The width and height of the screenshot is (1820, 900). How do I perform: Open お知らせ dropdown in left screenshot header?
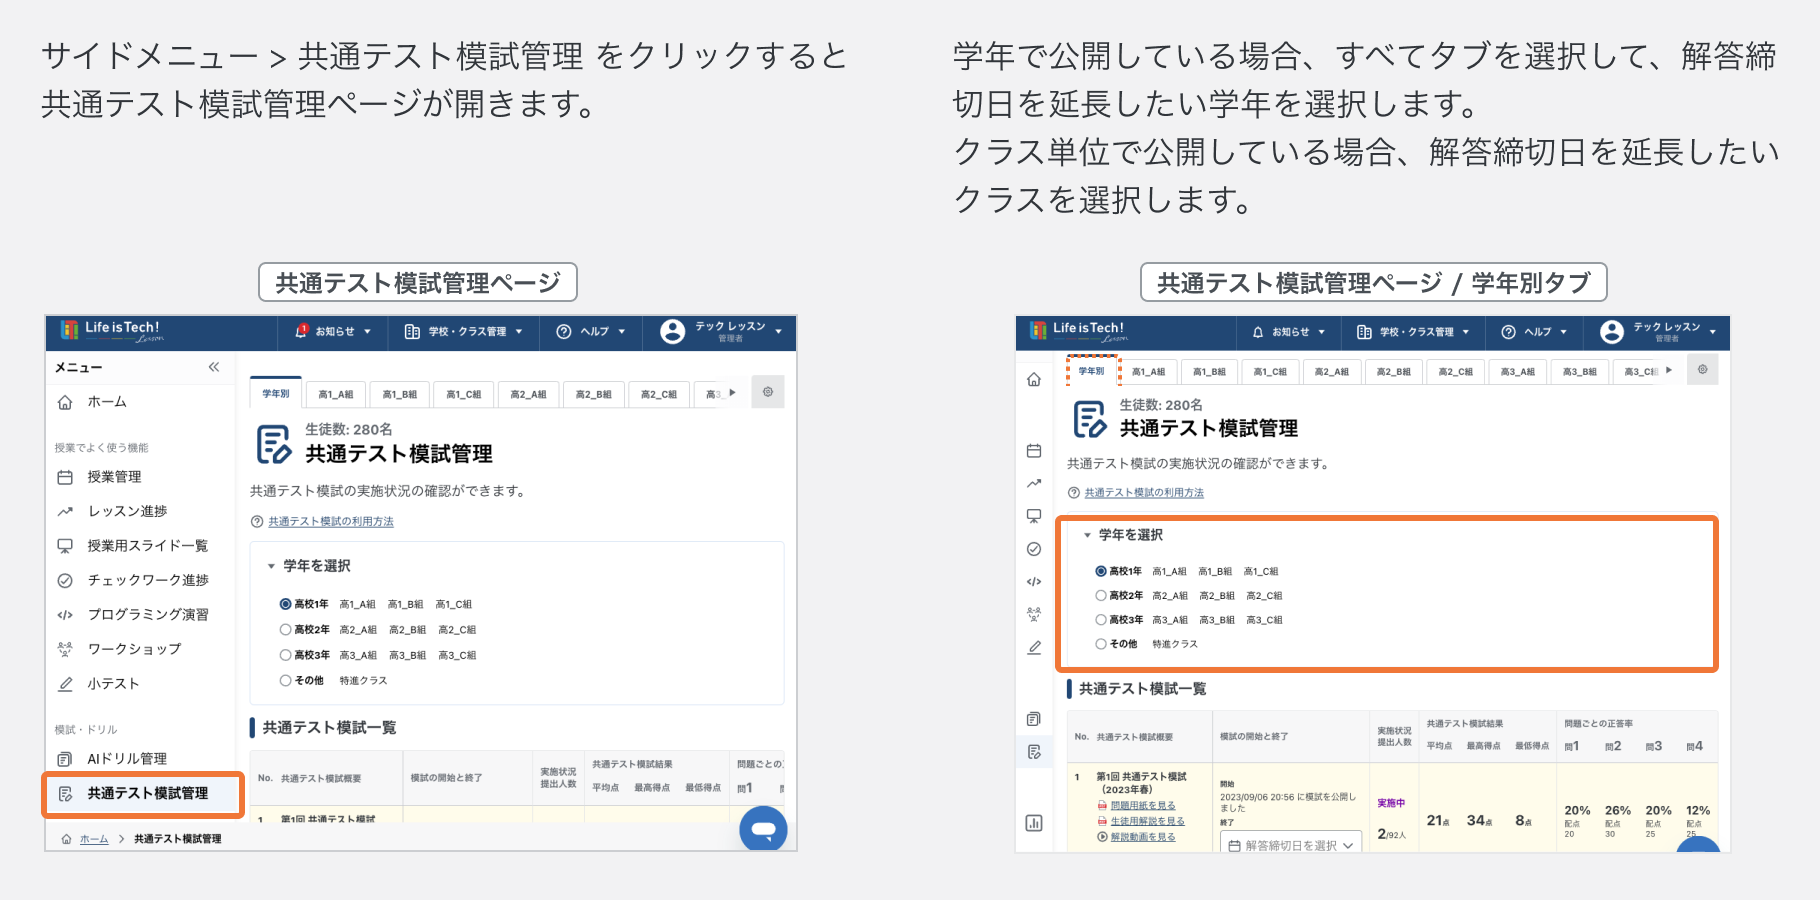click(x=333, y=331)
